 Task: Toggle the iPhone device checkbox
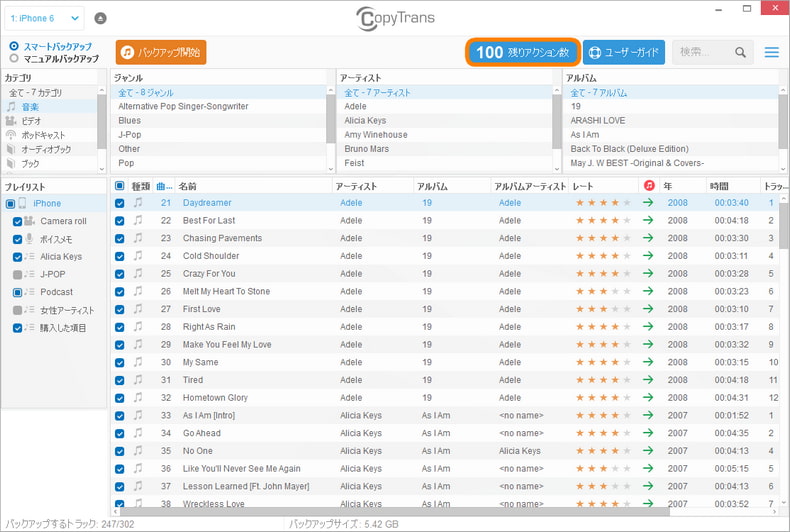point(10,204)
